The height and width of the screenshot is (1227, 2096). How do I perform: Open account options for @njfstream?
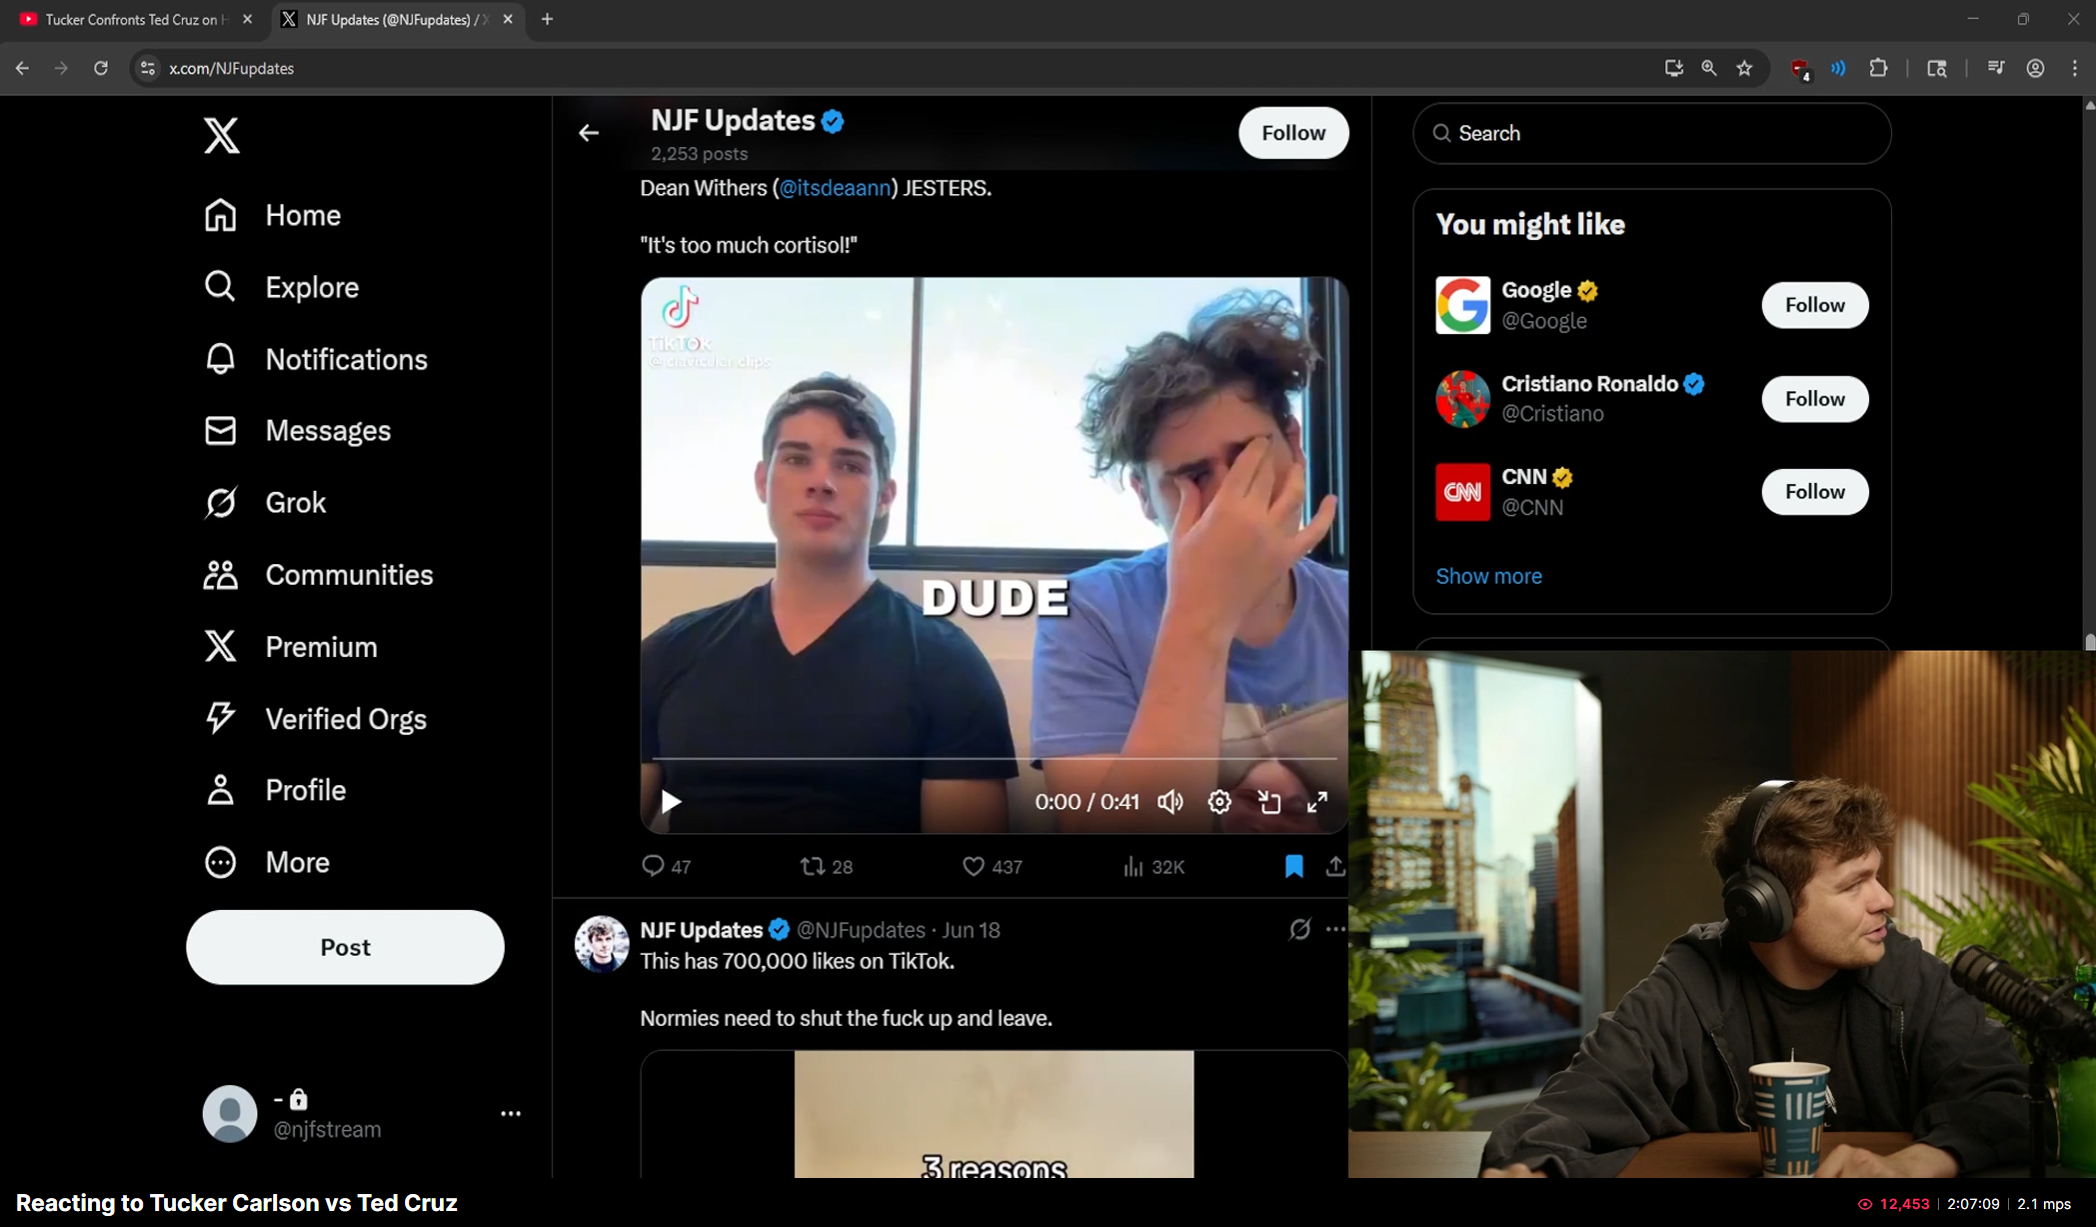coord(510,1113)
